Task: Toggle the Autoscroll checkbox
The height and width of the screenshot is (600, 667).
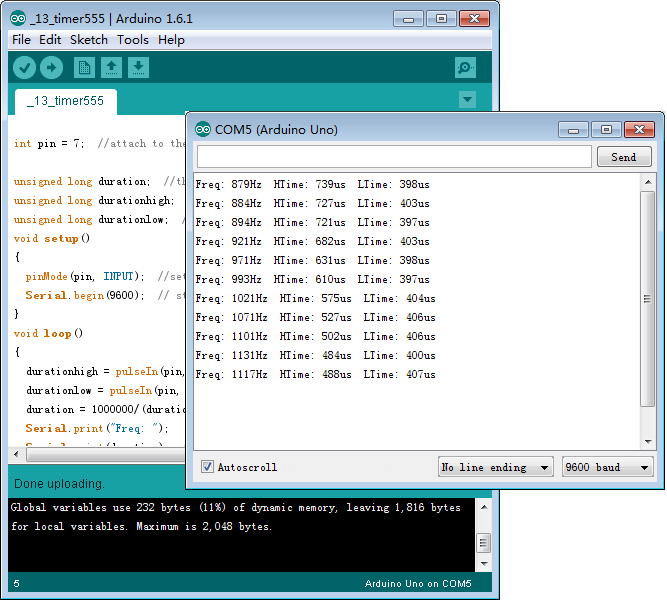Action: [x=207, y=467]
